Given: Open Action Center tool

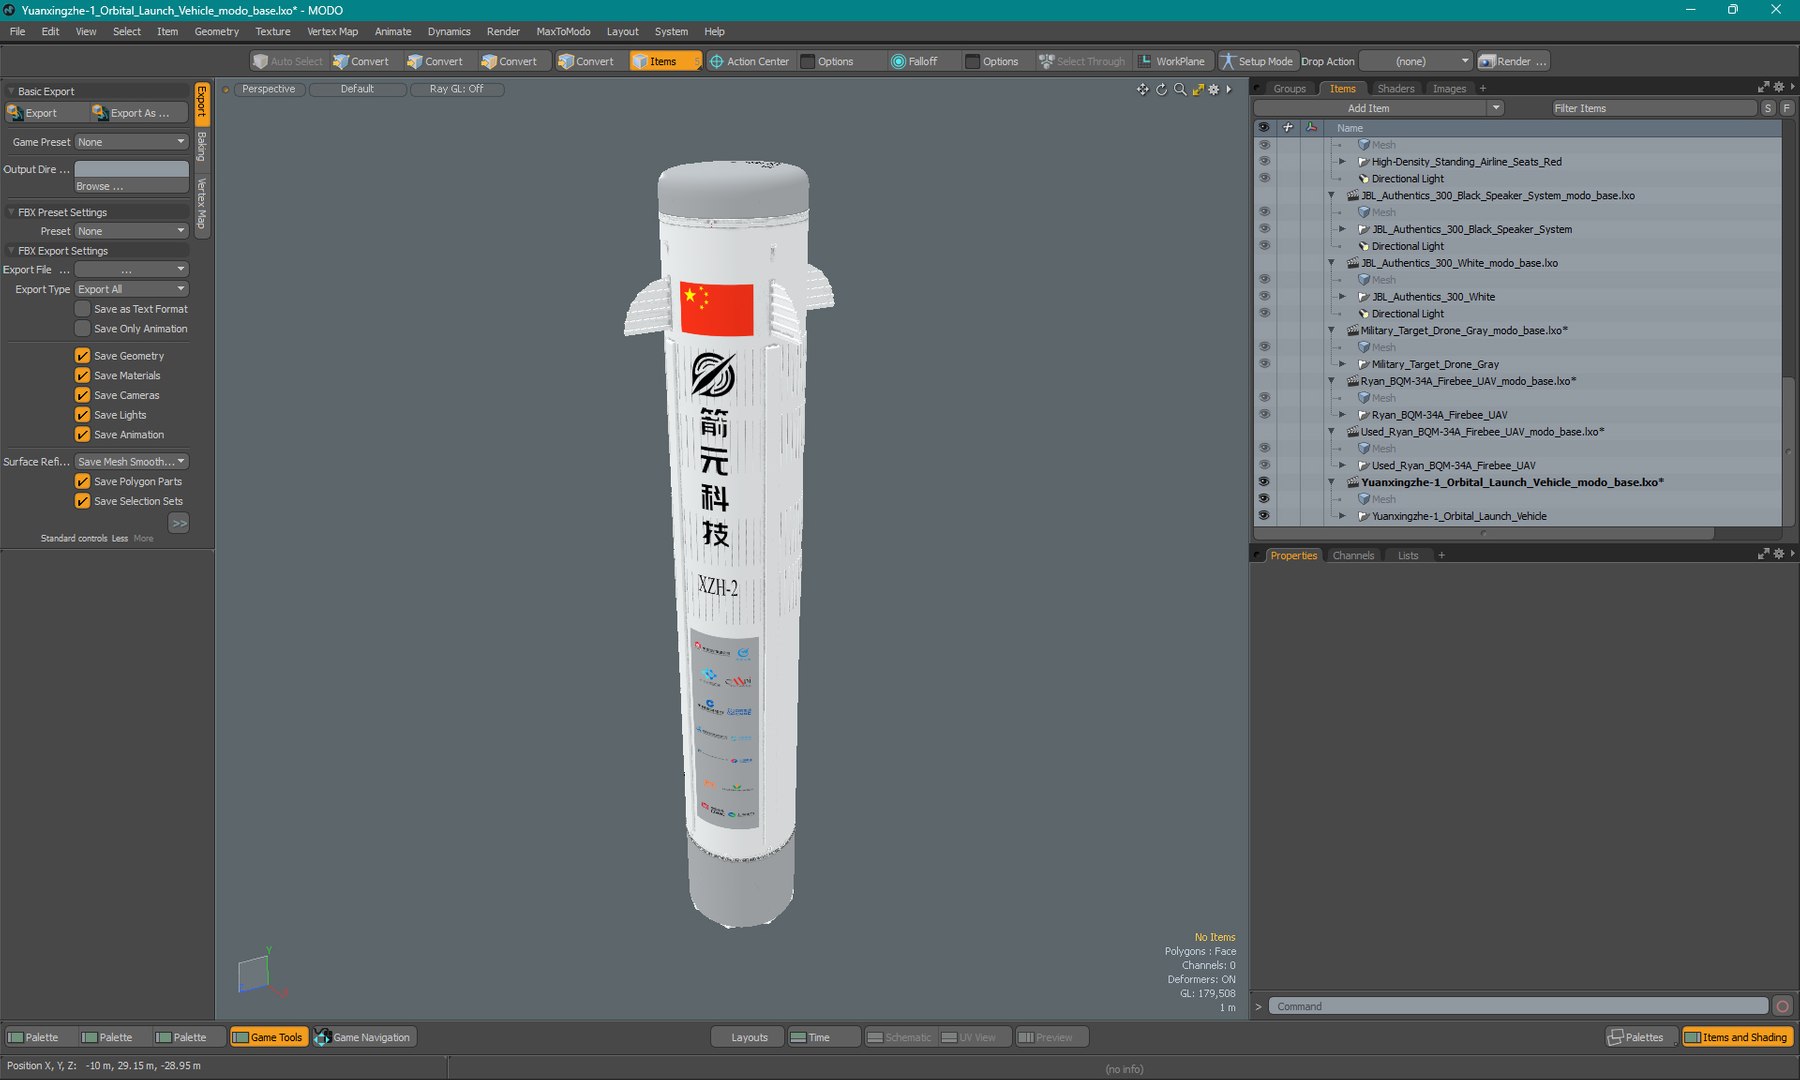Looking at the screenshot, I should coord(748,61).
